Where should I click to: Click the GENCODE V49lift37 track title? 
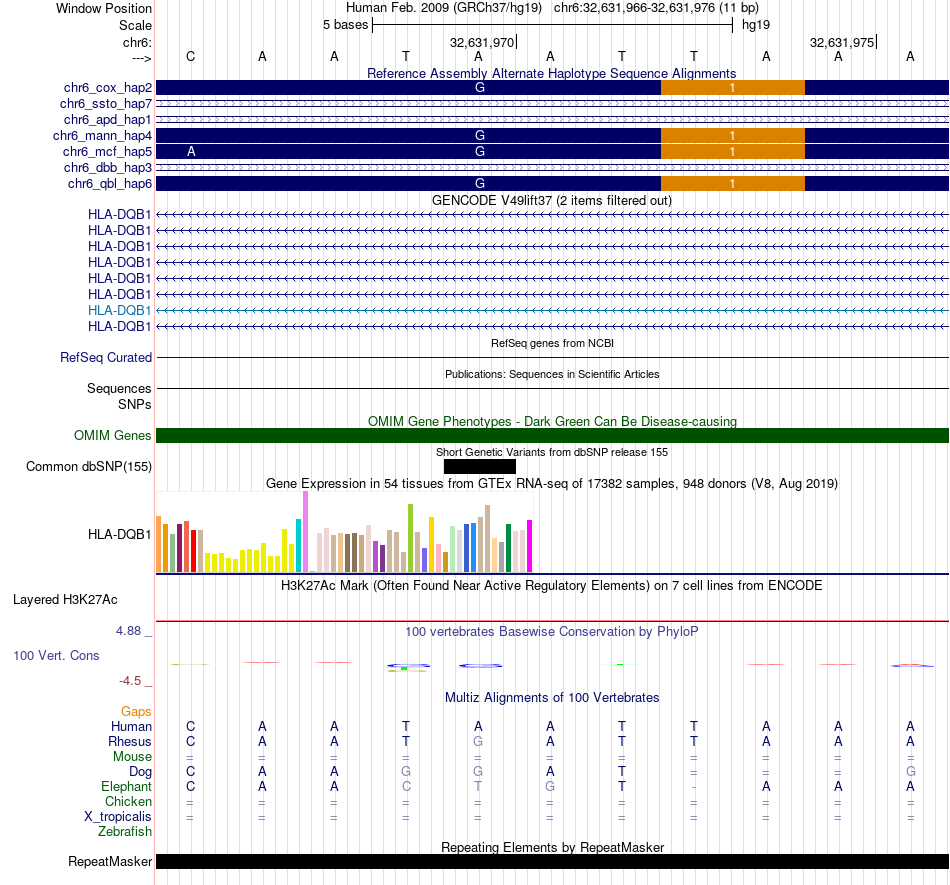551,201
